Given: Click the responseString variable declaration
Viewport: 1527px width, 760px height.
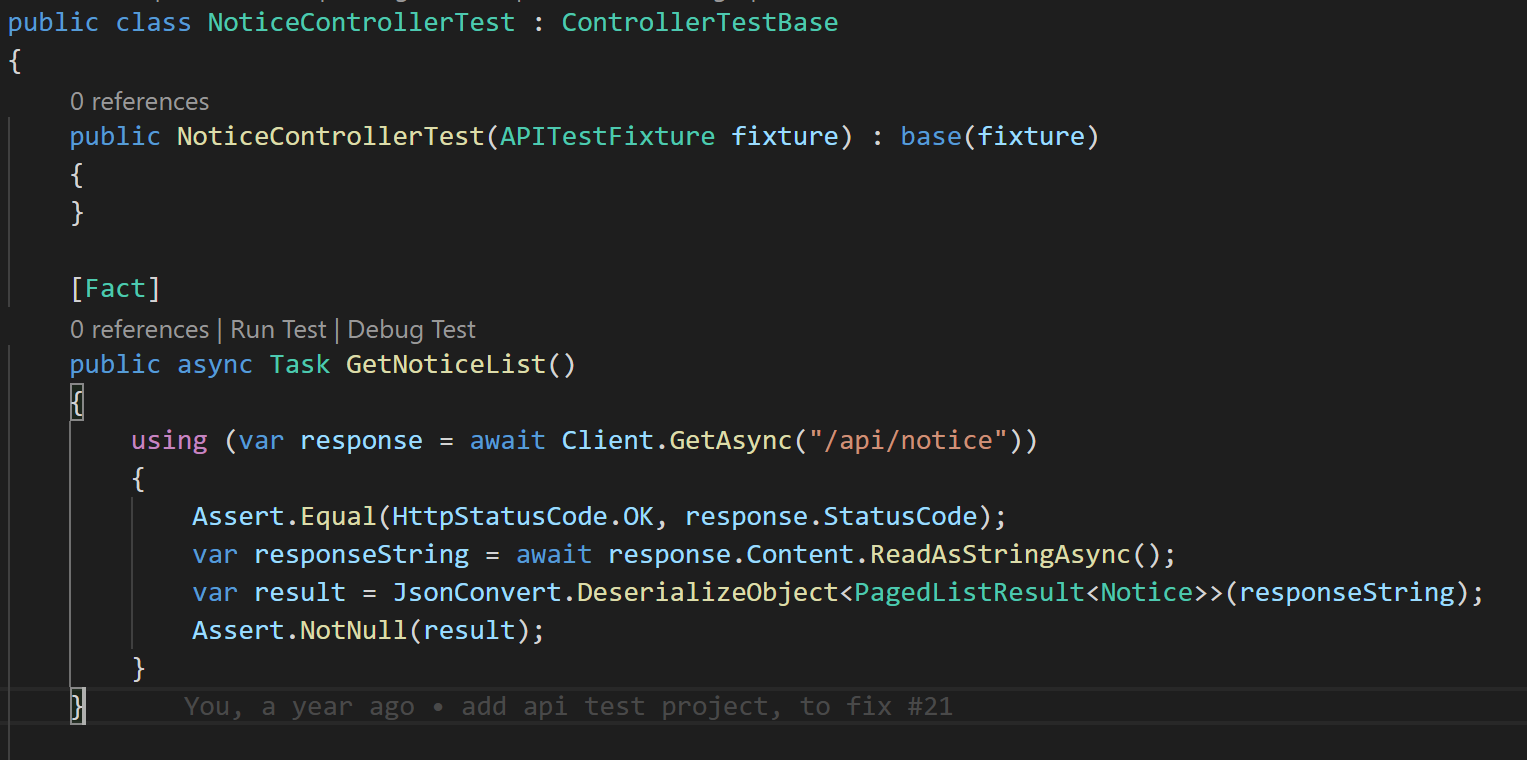Looking at the screenshot, I should pos(361,554).
